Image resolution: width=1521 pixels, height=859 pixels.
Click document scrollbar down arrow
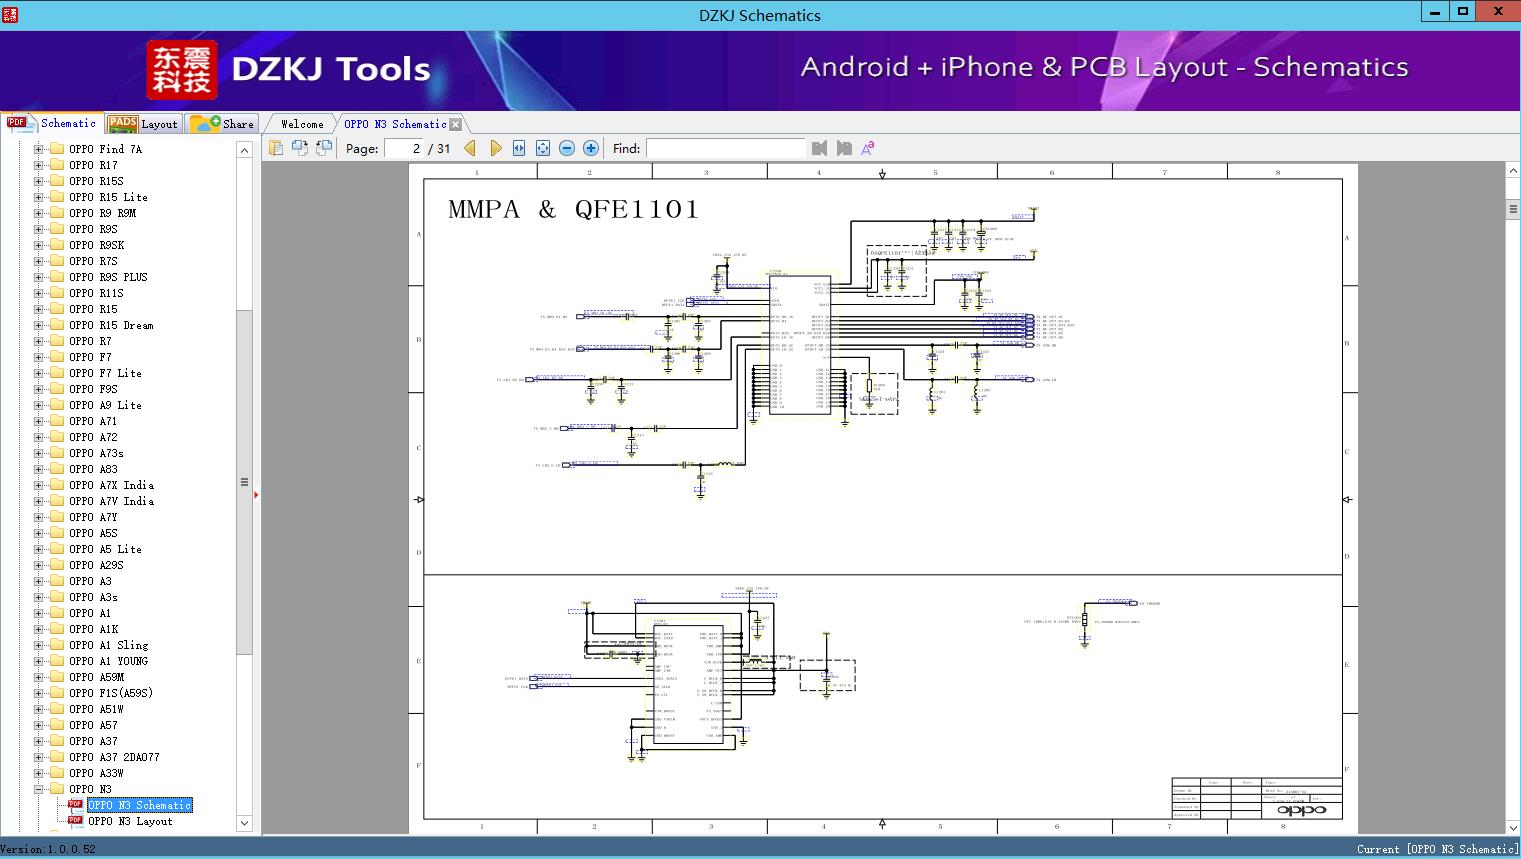coord(1513,827)
